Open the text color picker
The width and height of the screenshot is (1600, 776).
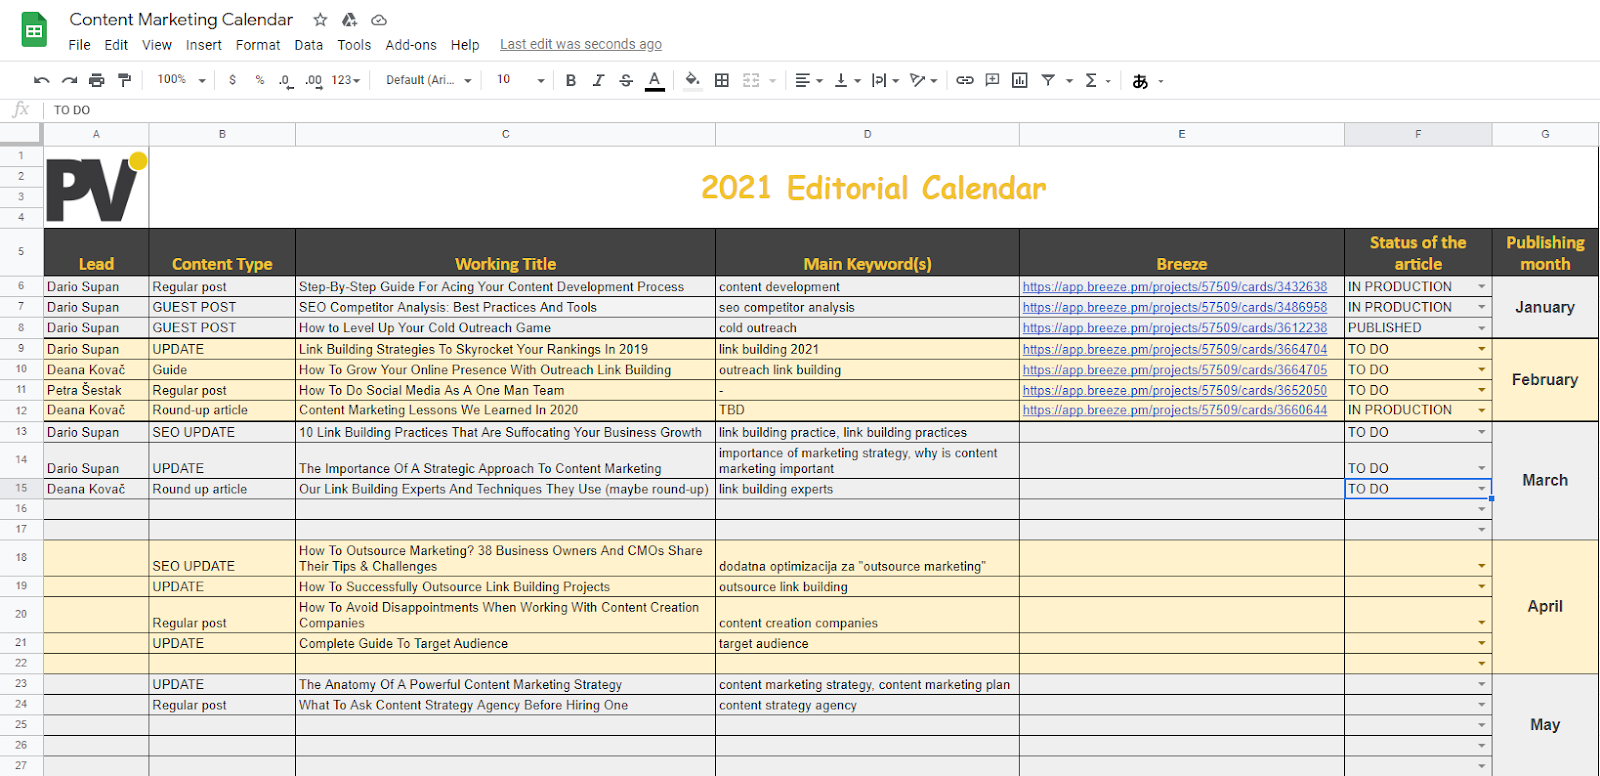pyautogui.click(x=654, y=80)
